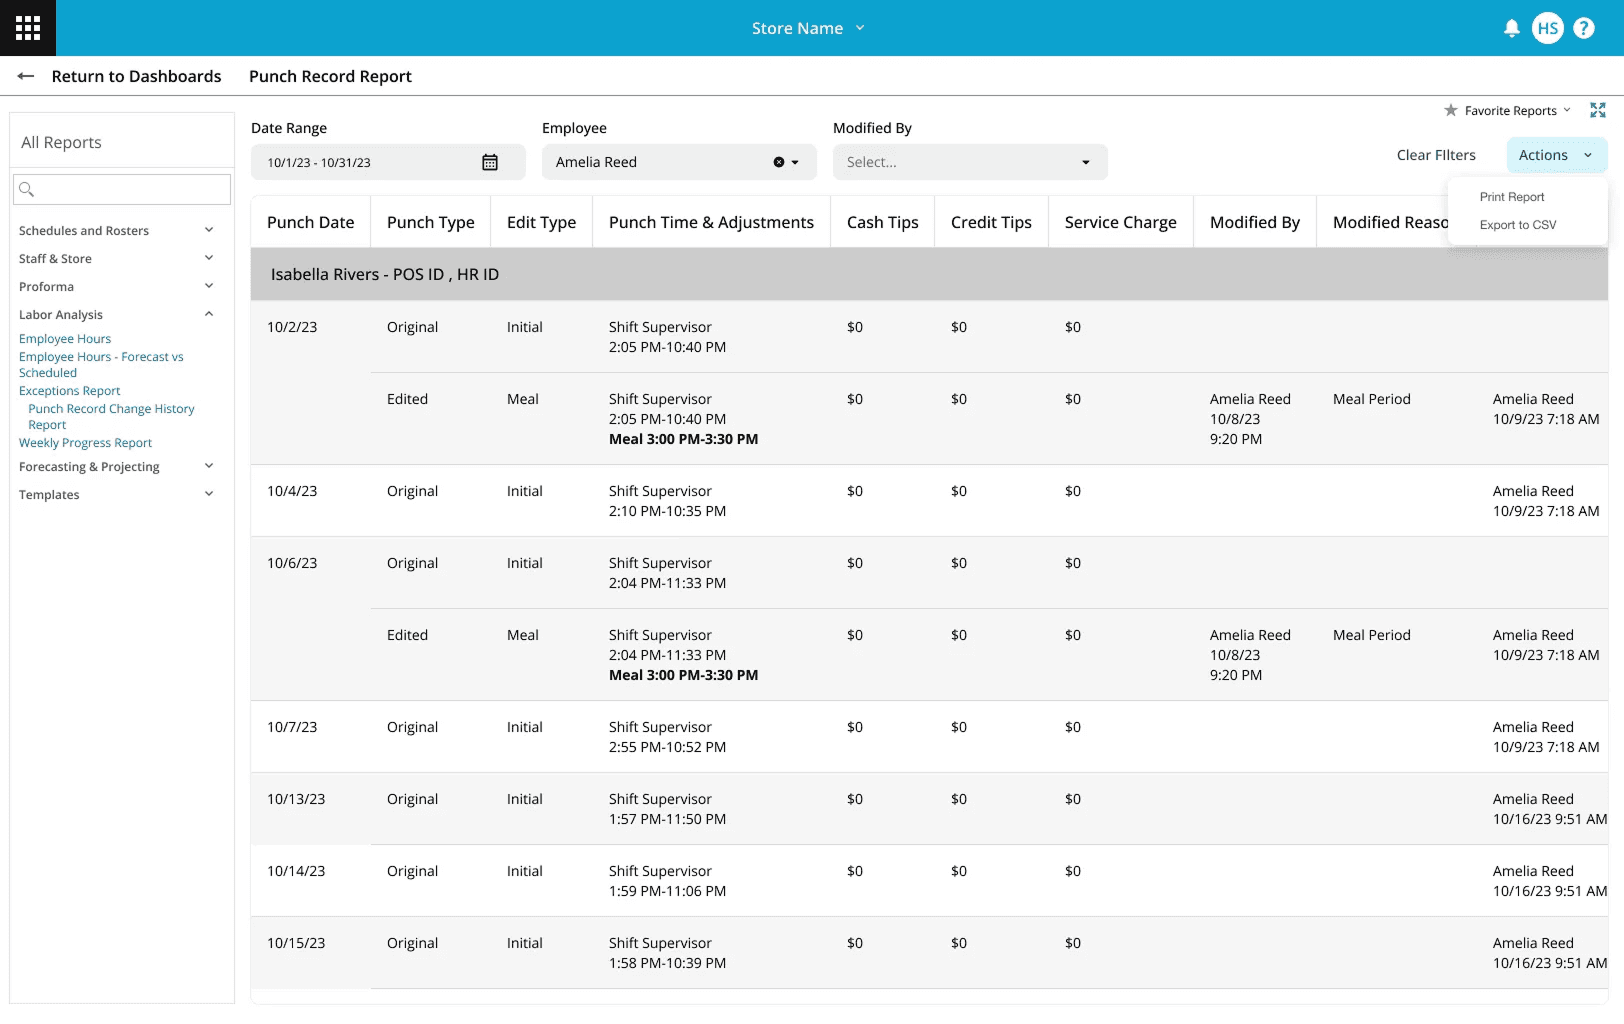Open the Exceptions Report link
The width and height of the screenshot is (1624, 1024).
(x=69, y=391)
